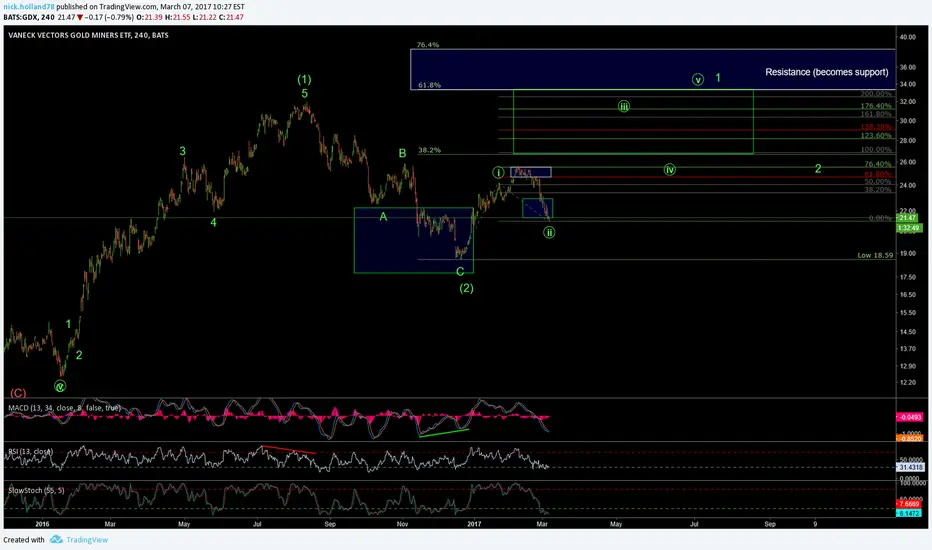Click the green 21.47 current price tag
932x550 pixels.
[908, 218]
